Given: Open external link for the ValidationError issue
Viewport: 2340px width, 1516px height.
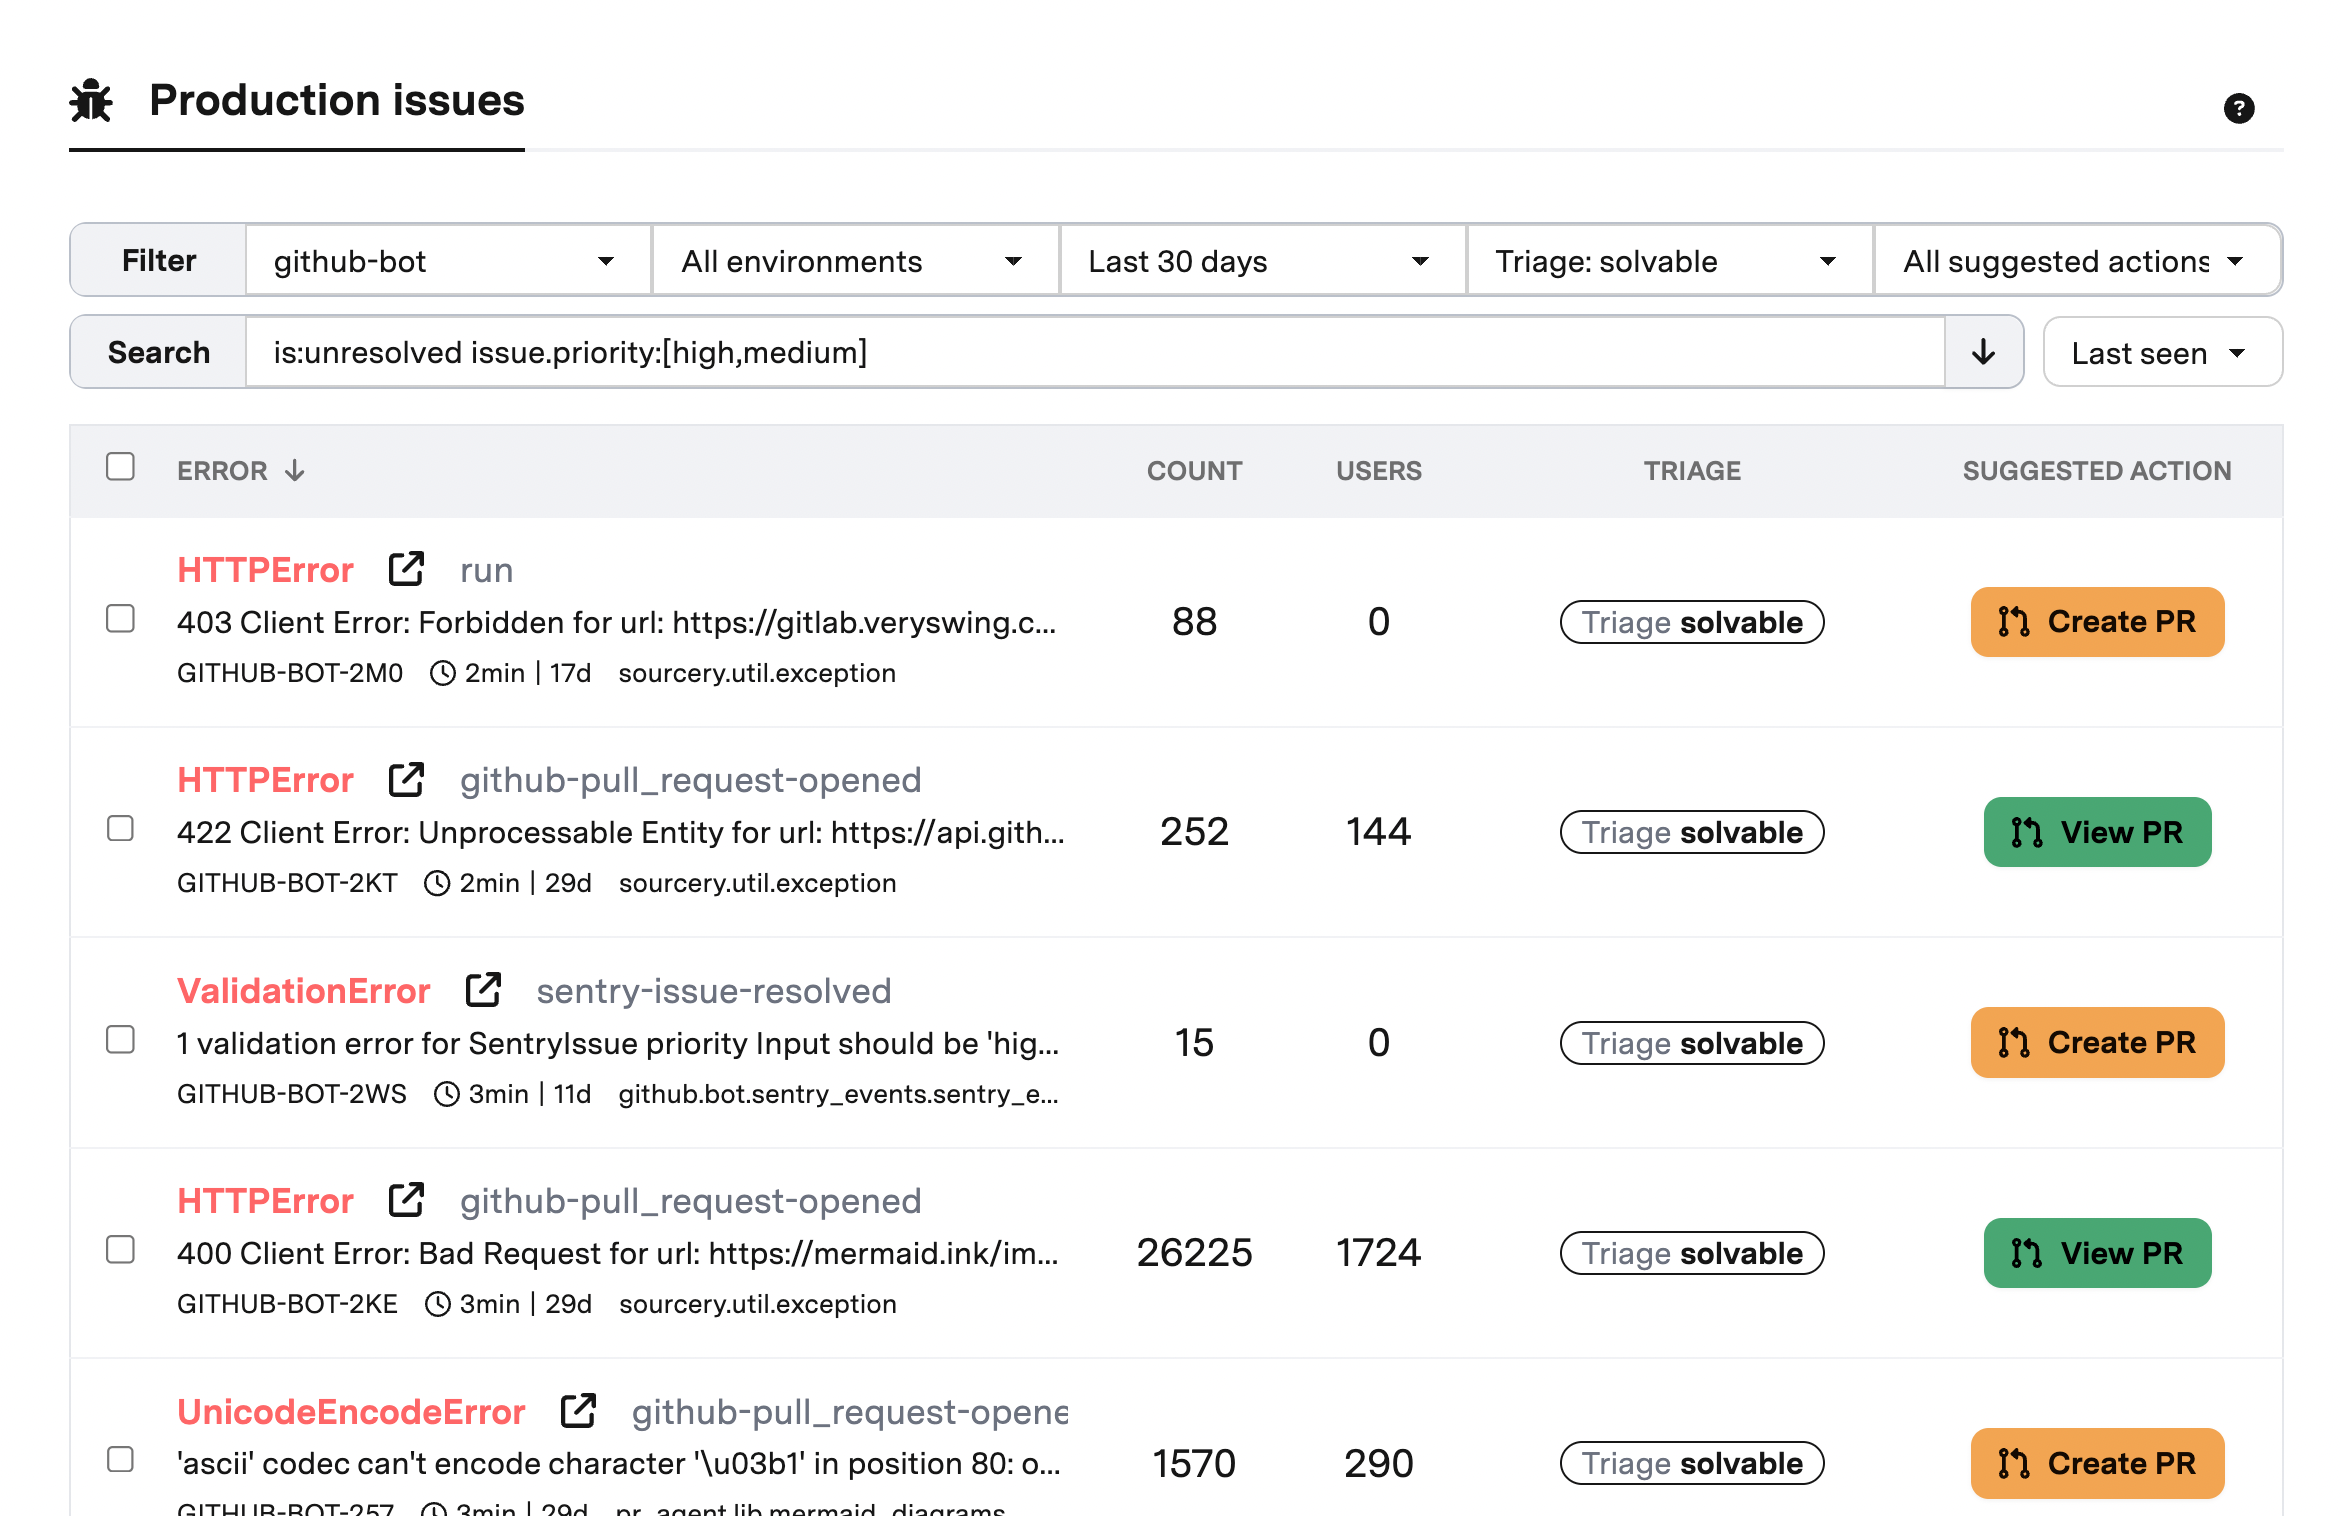Looking at the screenshot, I should [483, 988].
